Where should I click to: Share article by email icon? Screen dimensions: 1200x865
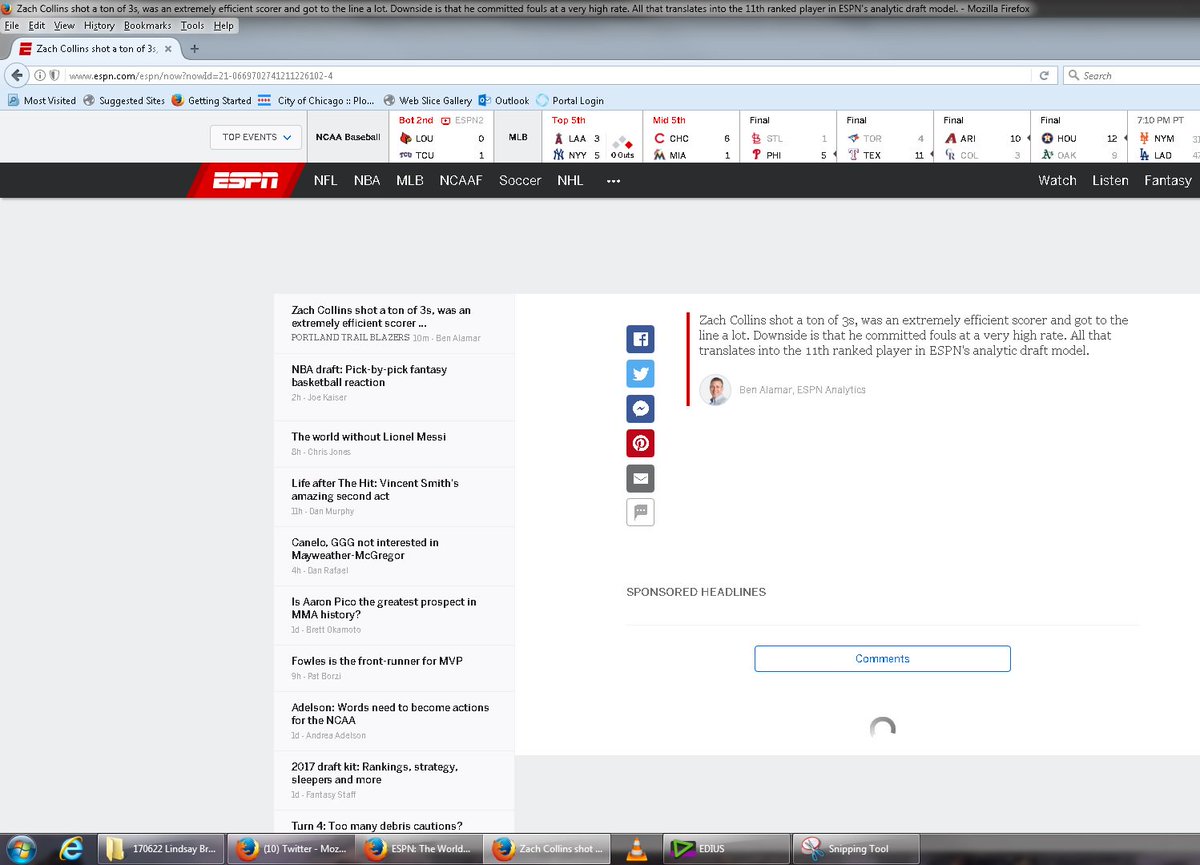tap(640, 478)
